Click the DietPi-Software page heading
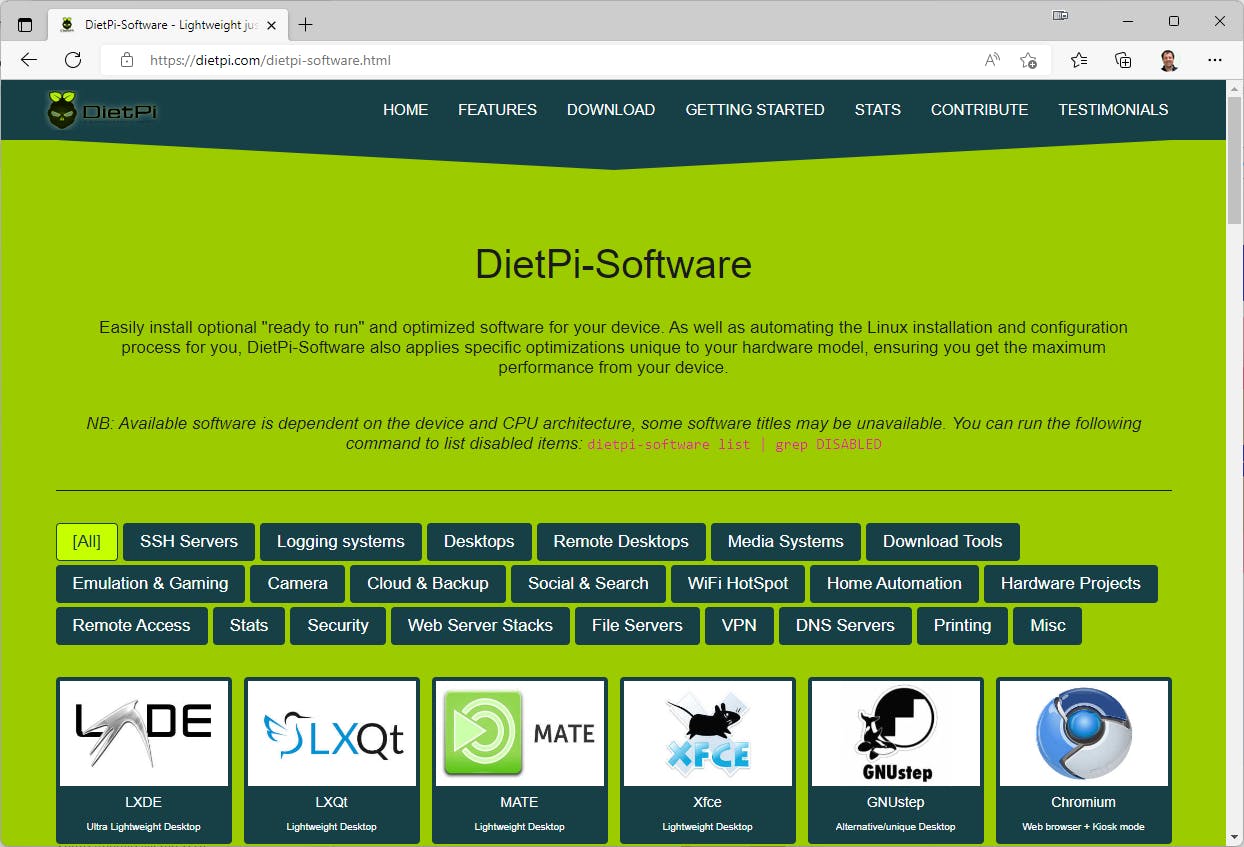Viewport: 1244px width, 847px height. pos(613,264)
